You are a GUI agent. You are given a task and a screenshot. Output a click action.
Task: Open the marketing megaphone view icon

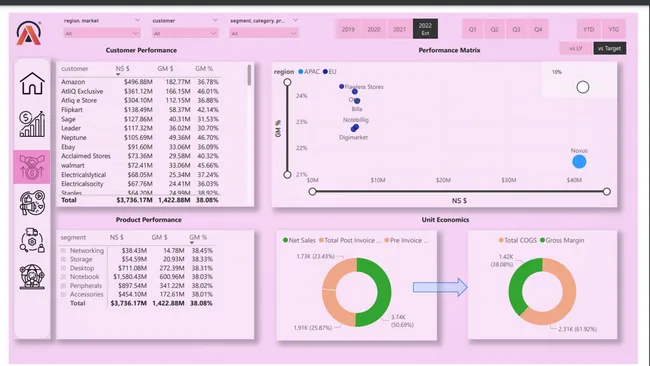click(x=32, y=203)
